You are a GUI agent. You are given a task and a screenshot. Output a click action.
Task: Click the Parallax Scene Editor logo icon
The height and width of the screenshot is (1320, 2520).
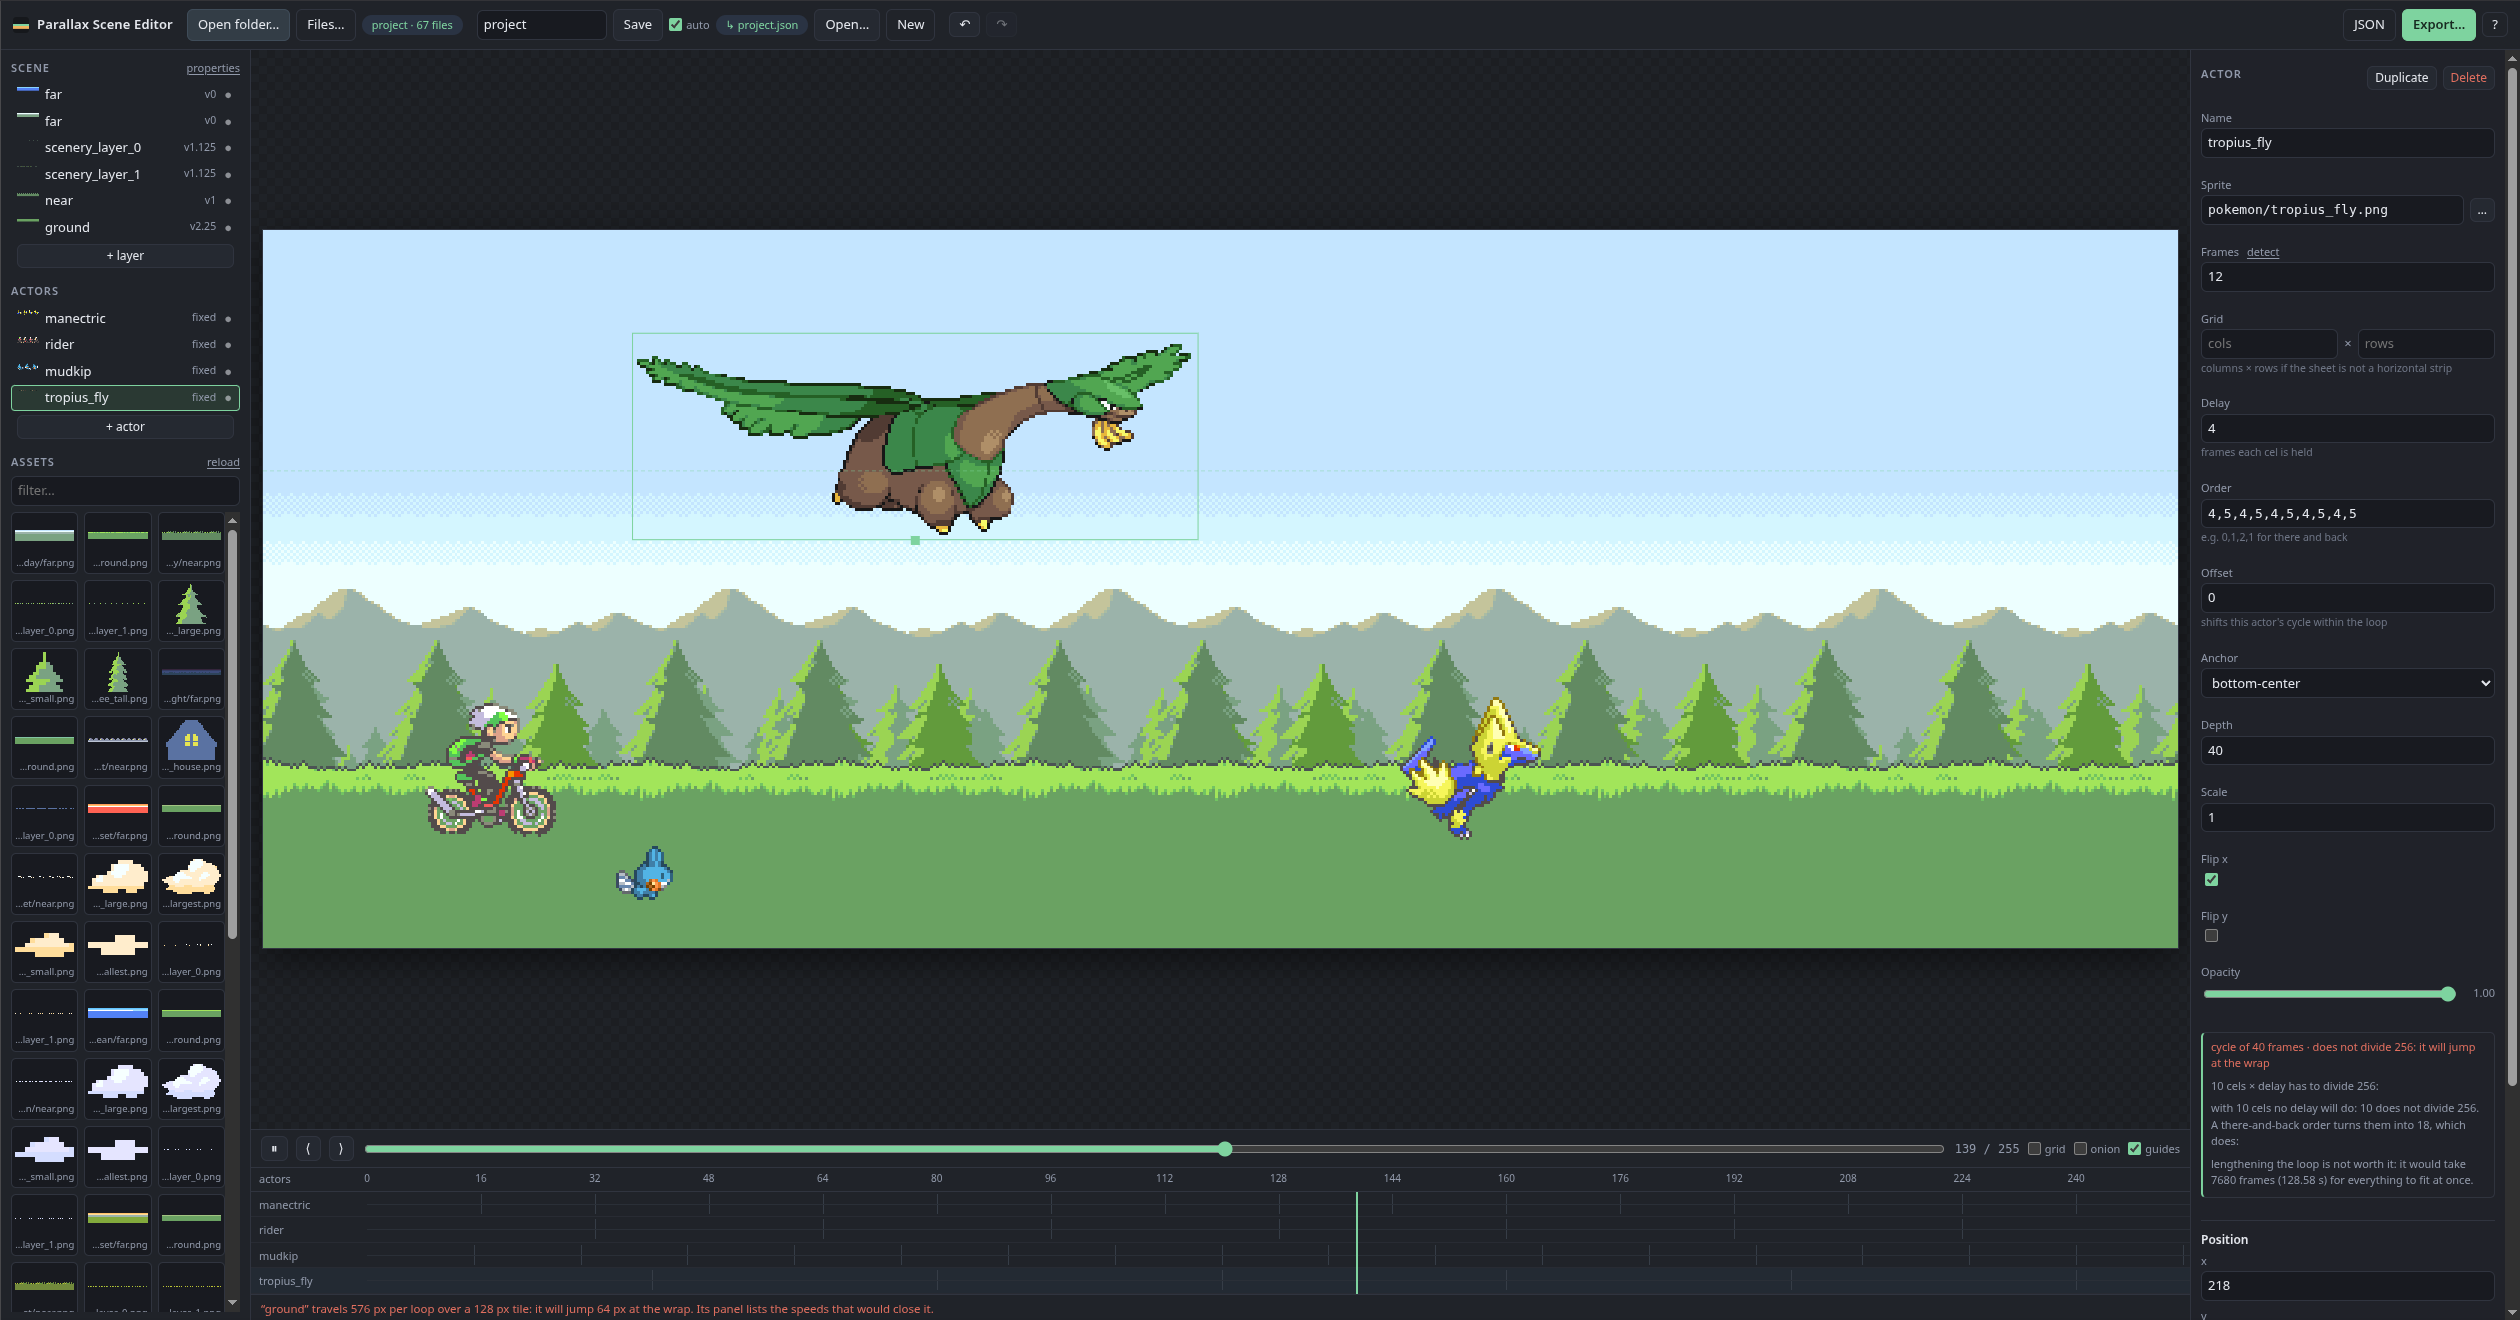click(21, 25)
